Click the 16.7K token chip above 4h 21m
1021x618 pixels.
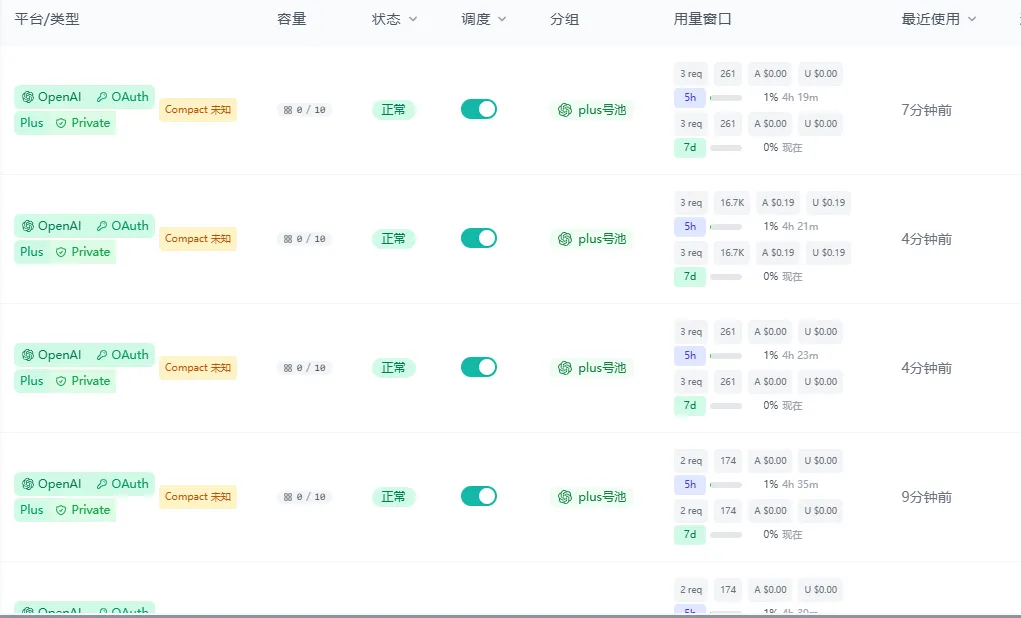coord(732,203)
